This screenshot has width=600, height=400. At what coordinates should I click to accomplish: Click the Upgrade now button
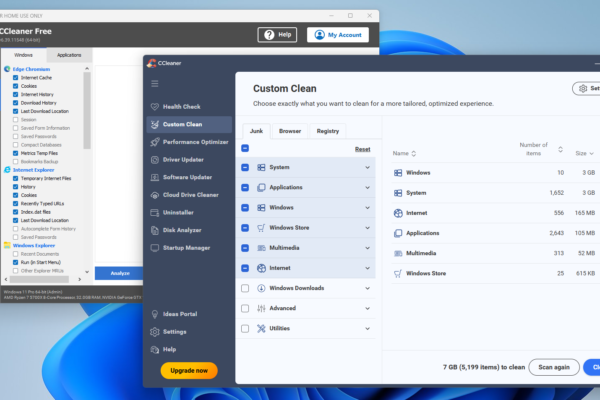point(189,370)
